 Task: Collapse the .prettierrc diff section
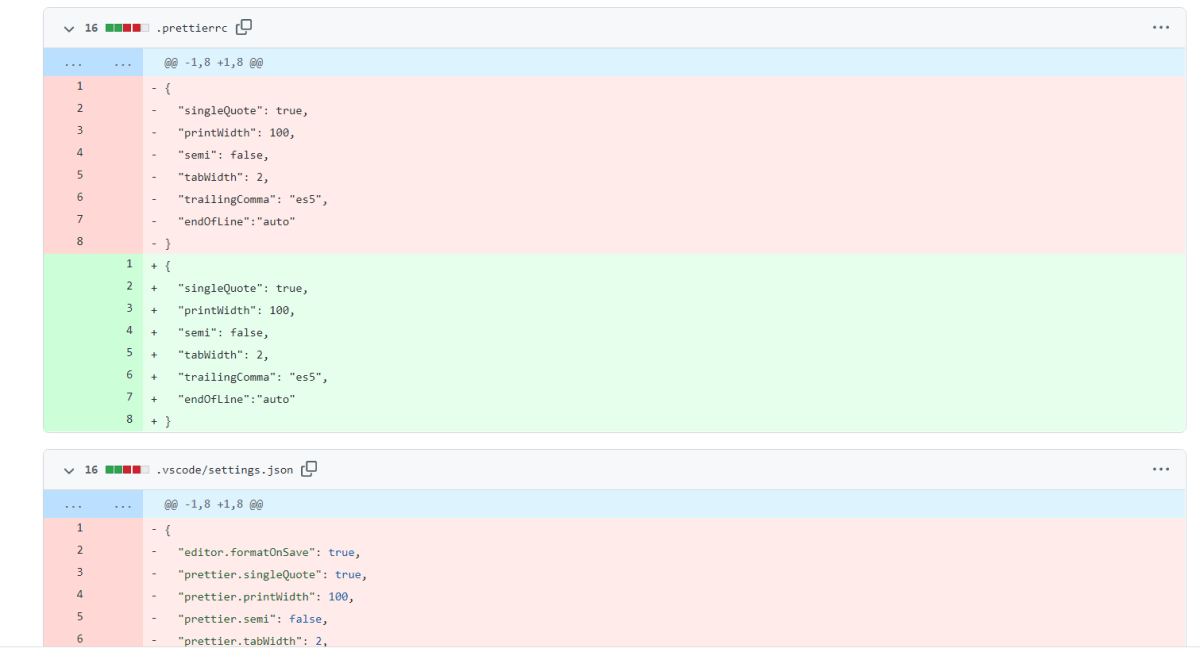(67, 28)
